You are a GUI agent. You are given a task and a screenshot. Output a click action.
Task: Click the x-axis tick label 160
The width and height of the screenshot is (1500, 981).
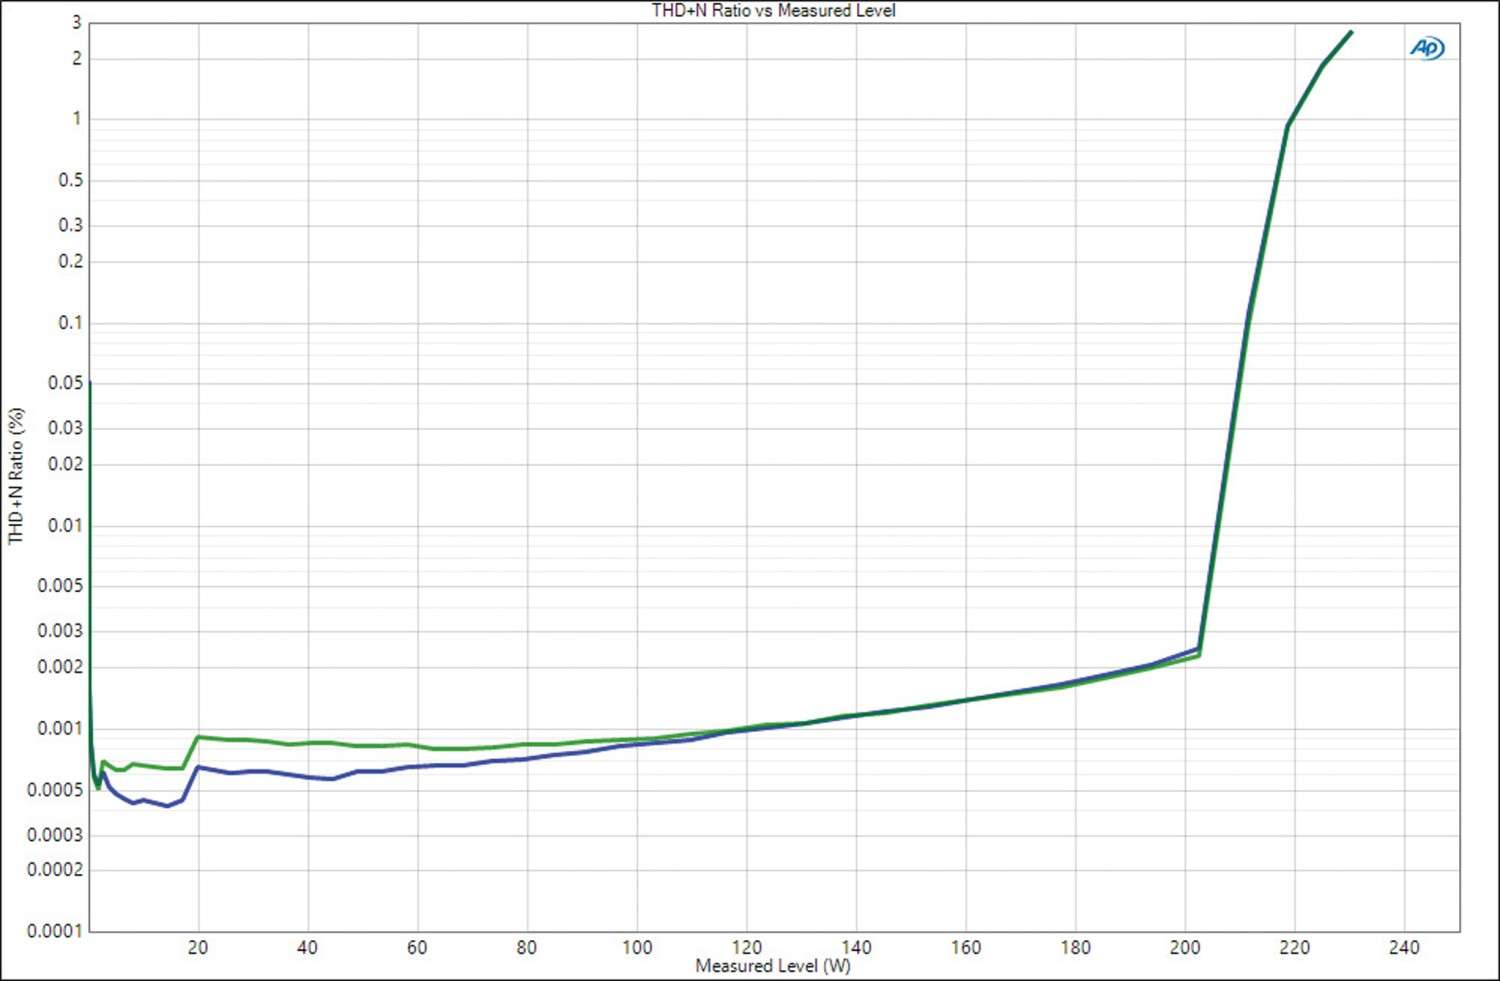(x=966, y=947)
